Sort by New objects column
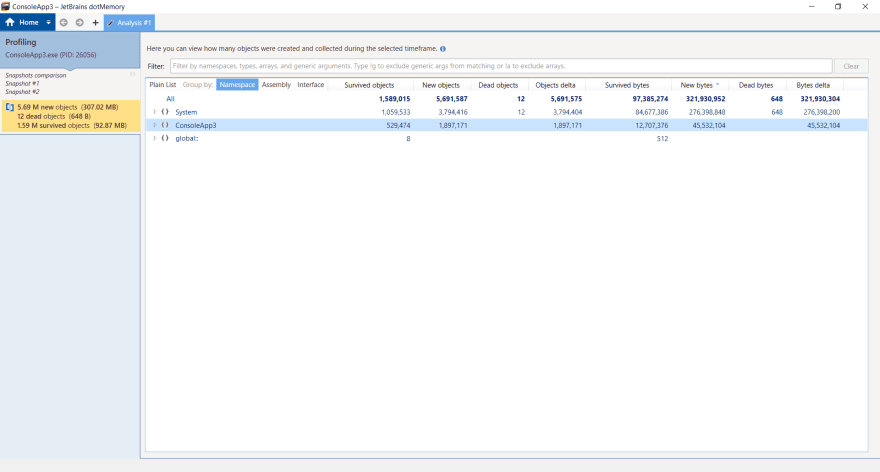 pyautogui.click(x=441, y=85)
